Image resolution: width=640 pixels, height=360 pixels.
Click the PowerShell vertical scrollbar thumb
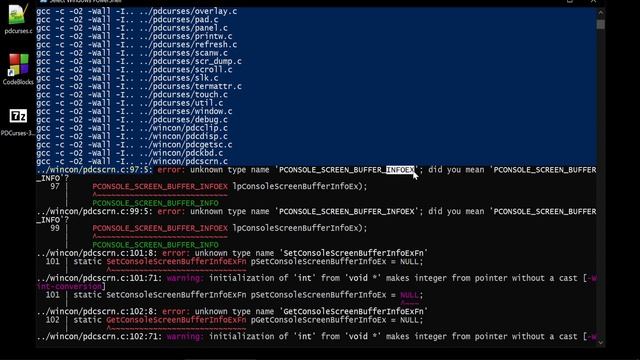pos(600,24)
